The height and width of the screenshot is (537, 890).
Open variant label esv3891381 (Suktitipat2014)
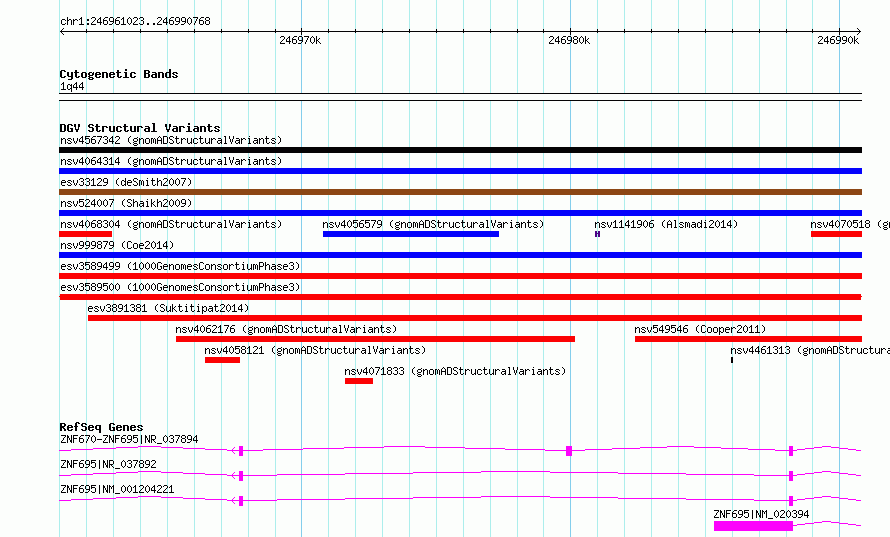[168, 308]
